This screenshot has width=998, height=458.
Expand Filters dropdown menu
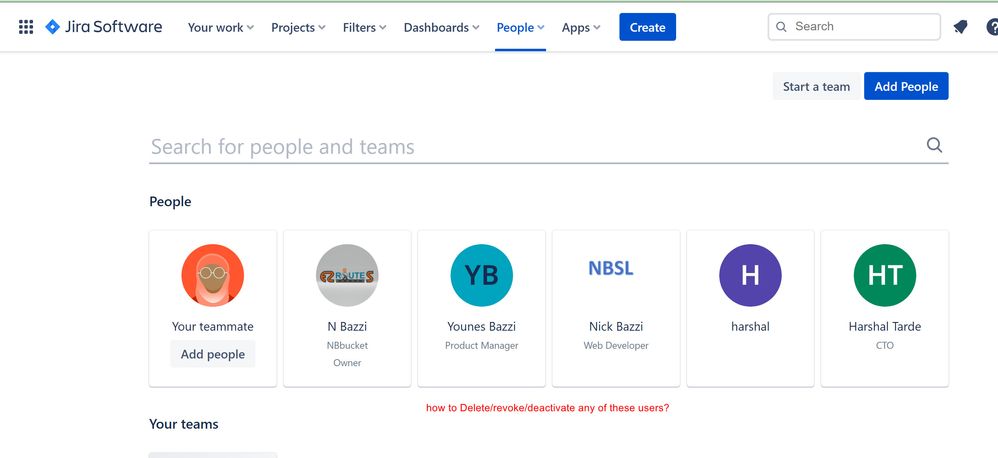pos(365,27)
